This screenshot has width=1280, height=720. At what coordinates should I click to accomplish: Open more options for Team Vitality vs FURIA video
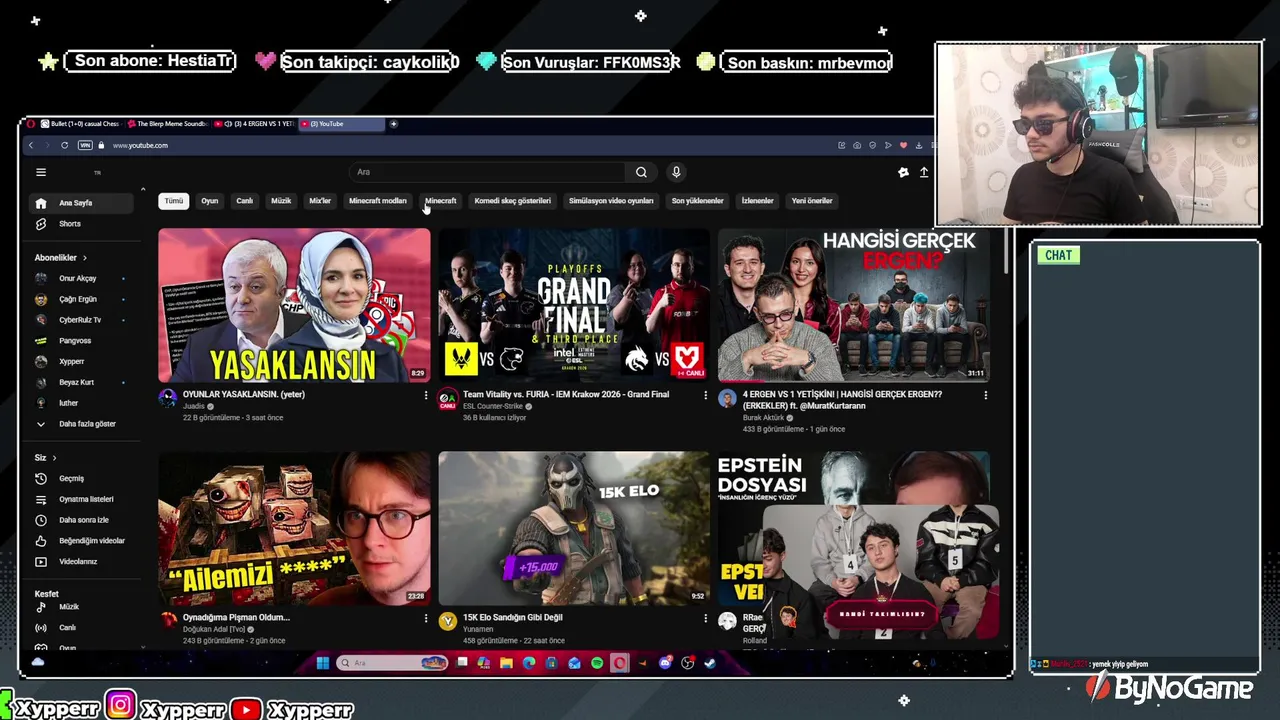pyautogui.click(x=705, y=395)
